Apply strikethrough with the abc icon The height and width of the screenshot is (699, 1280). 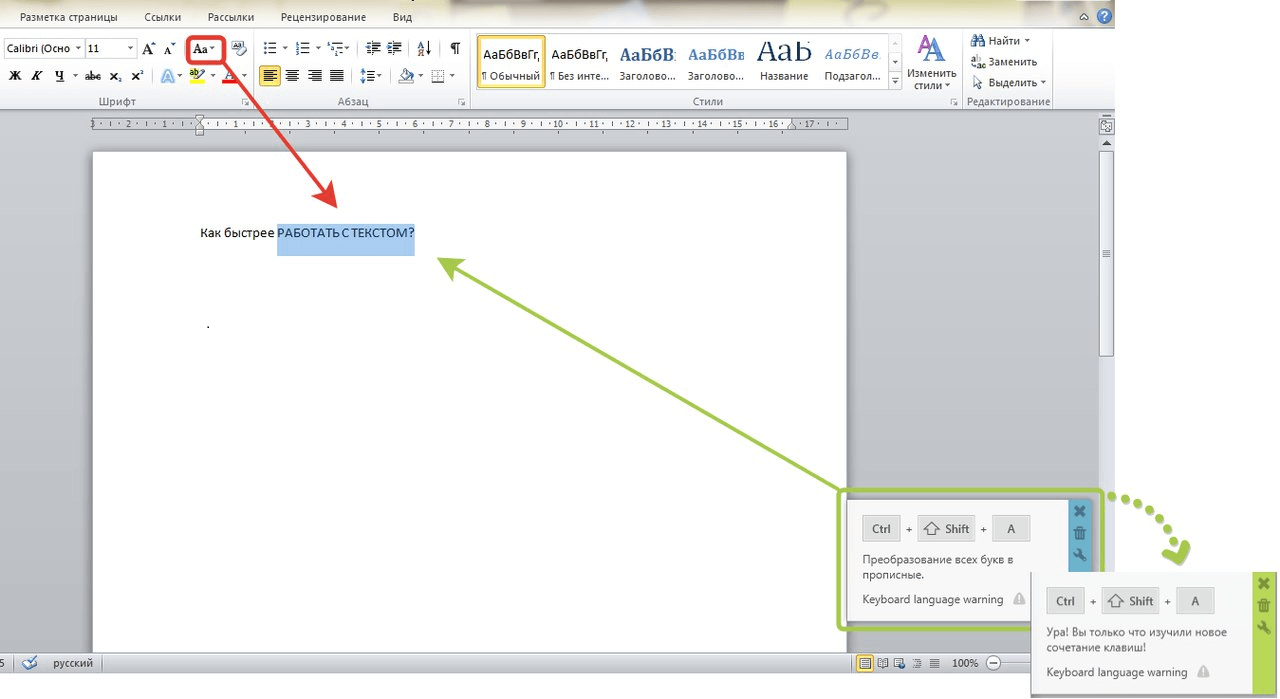click(x=93, y=76)
